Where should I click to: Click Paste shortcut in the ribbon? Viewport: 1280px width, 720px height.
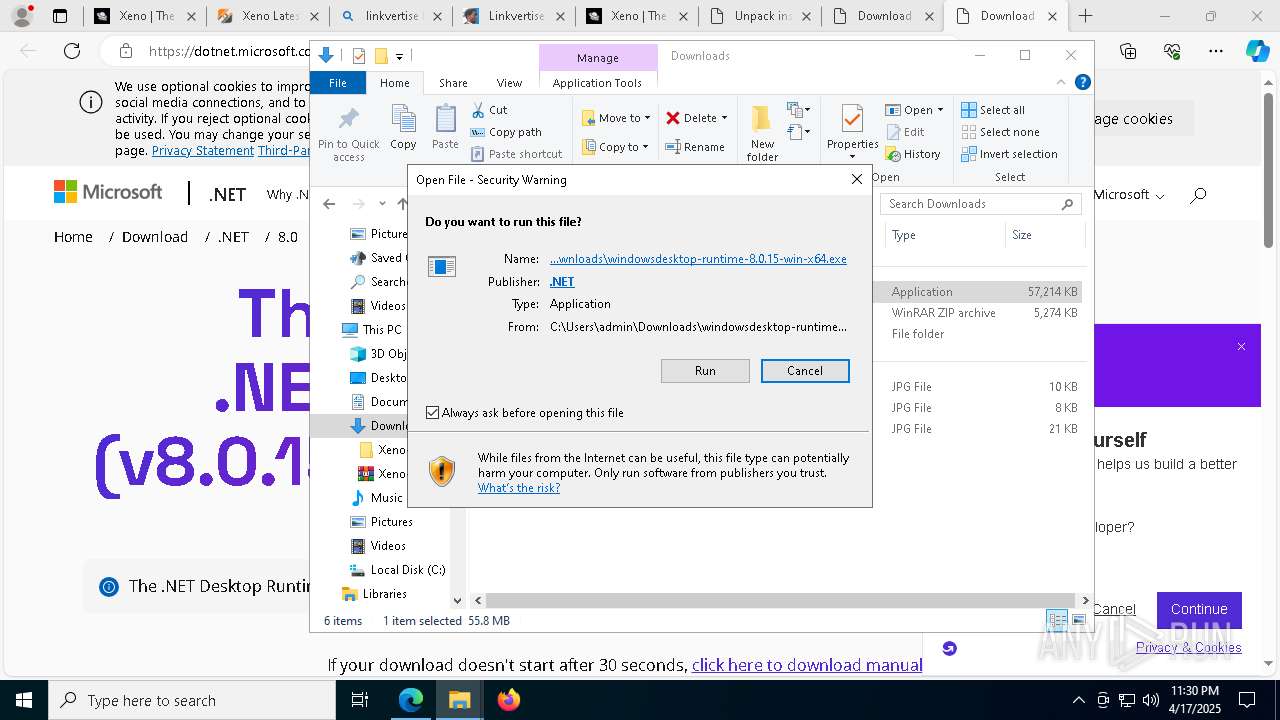[516, 154]
